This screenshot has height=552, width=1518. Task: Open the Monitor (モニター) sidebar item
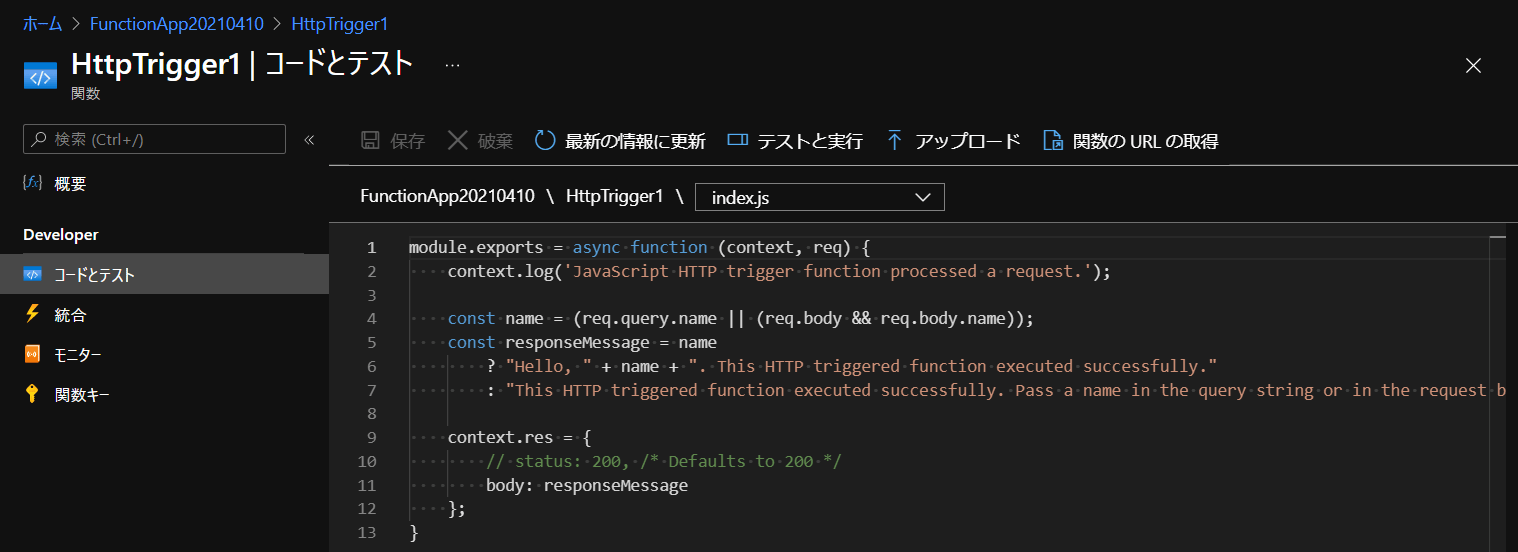click(x=77, y=354)
